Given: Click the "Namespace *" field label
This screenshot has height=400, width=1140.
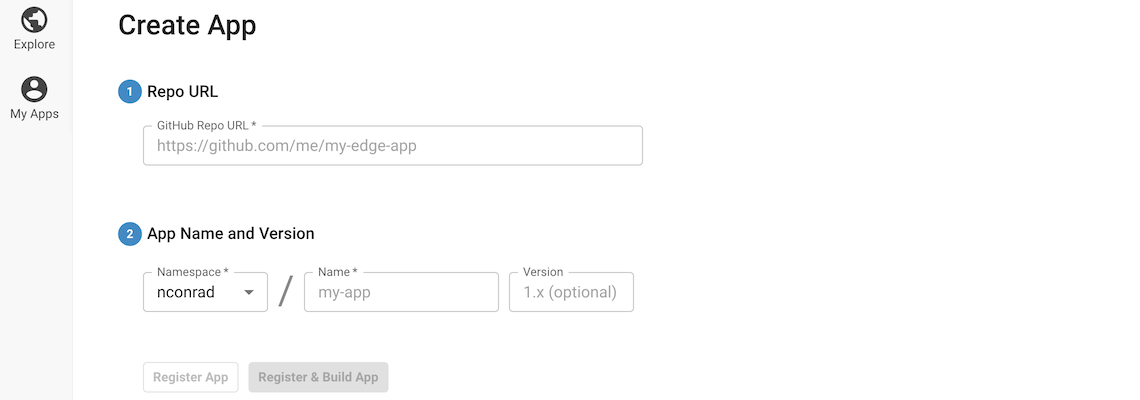Looking at the screenshot, I should [193, 272].
